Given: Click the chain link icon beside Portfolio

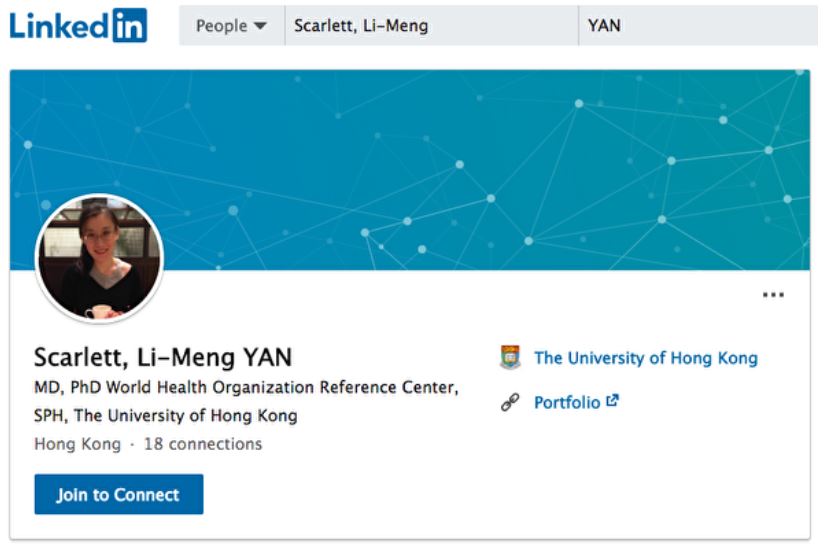Looking at the screenshot, I should tap(509, 403).
